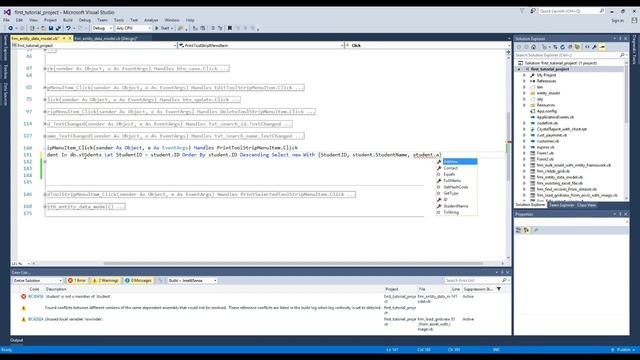Select Address in the IntelliSense list
This screenshot has width=640, height=360.
tap(460, 162)
